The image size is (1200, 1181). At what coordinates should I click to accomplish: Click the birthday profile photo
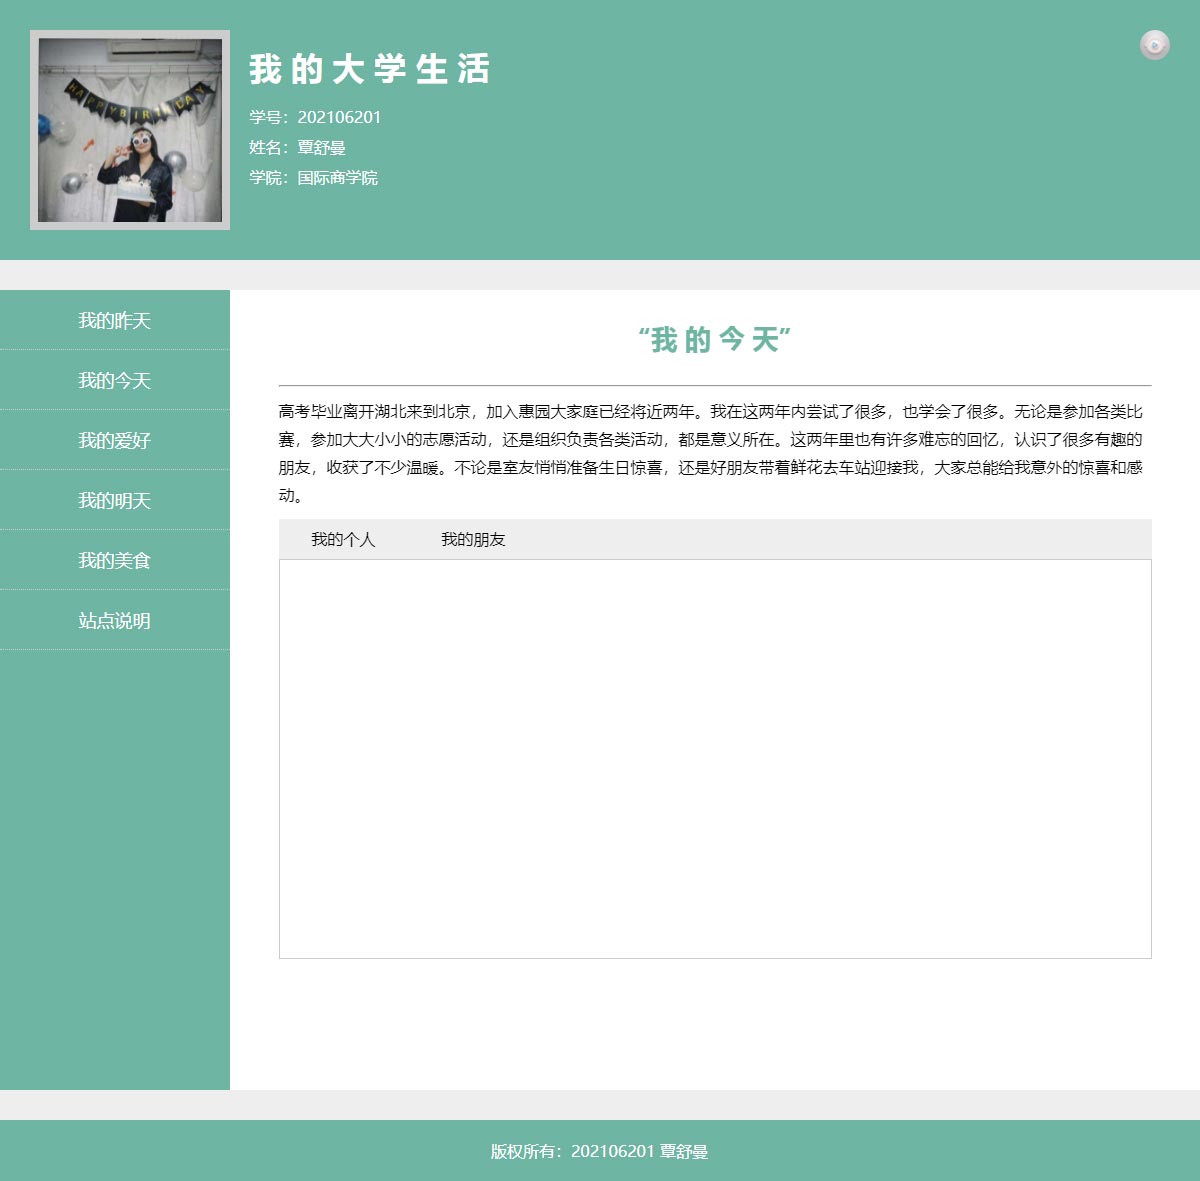pos(130,130)
